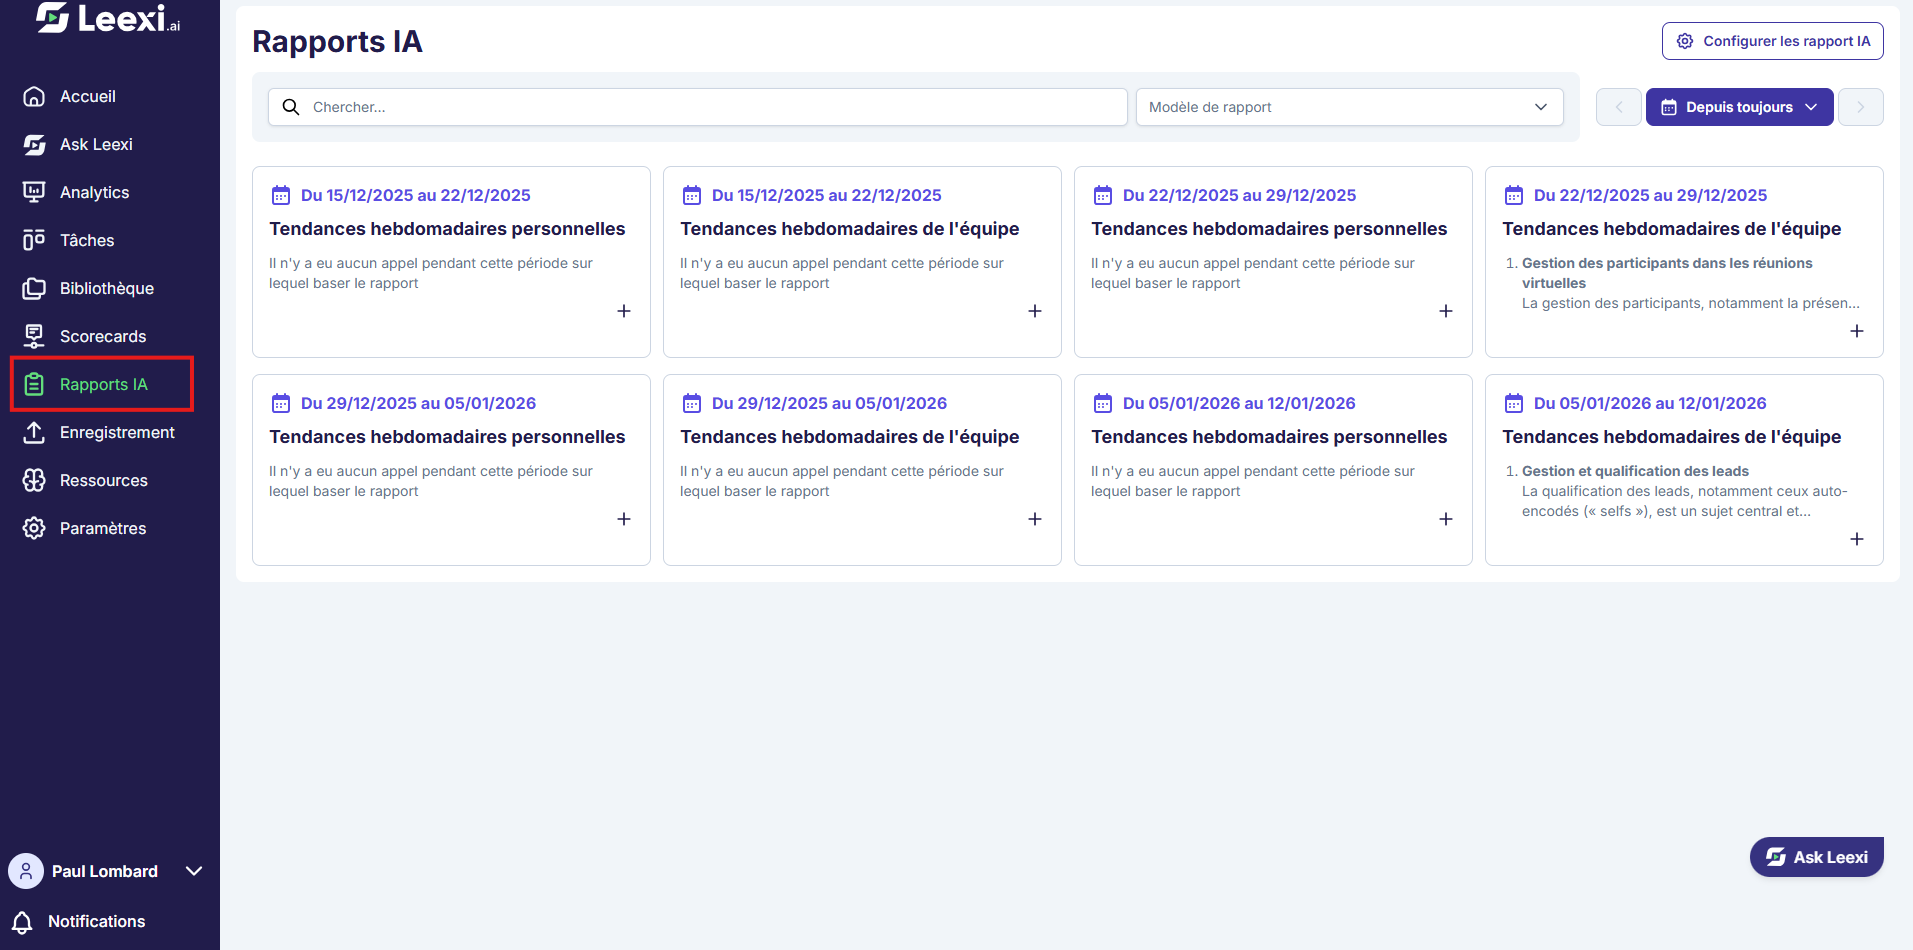Screen dimensions: 1913x950
Task: Go to Accueil in sidebar
Action: coord(88,96)
